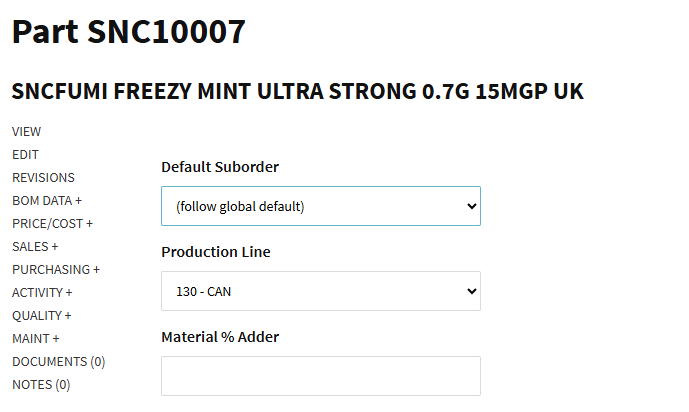Click the Part SNC10007 heading

click(x=129, y=32)
